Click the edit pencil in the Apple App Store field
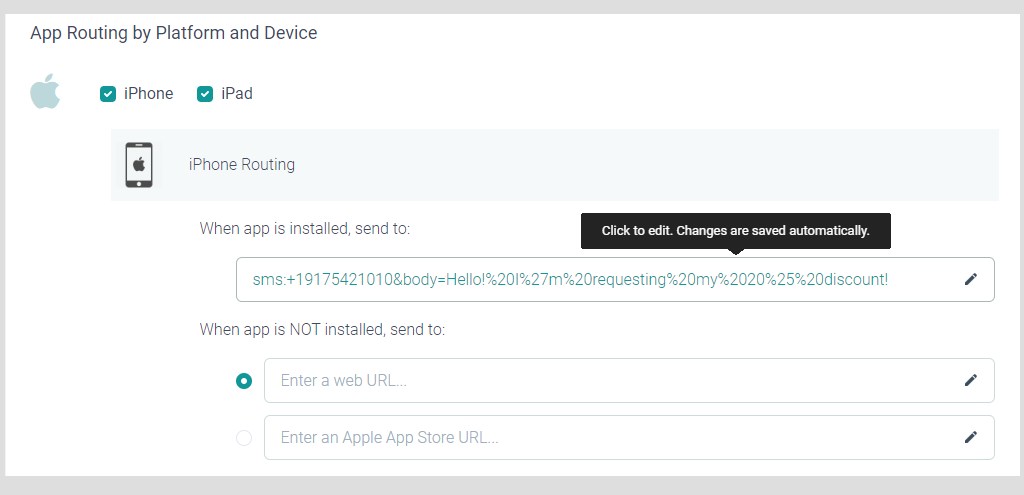Screen dimensions: 1024x495 (x=970, y=437)
